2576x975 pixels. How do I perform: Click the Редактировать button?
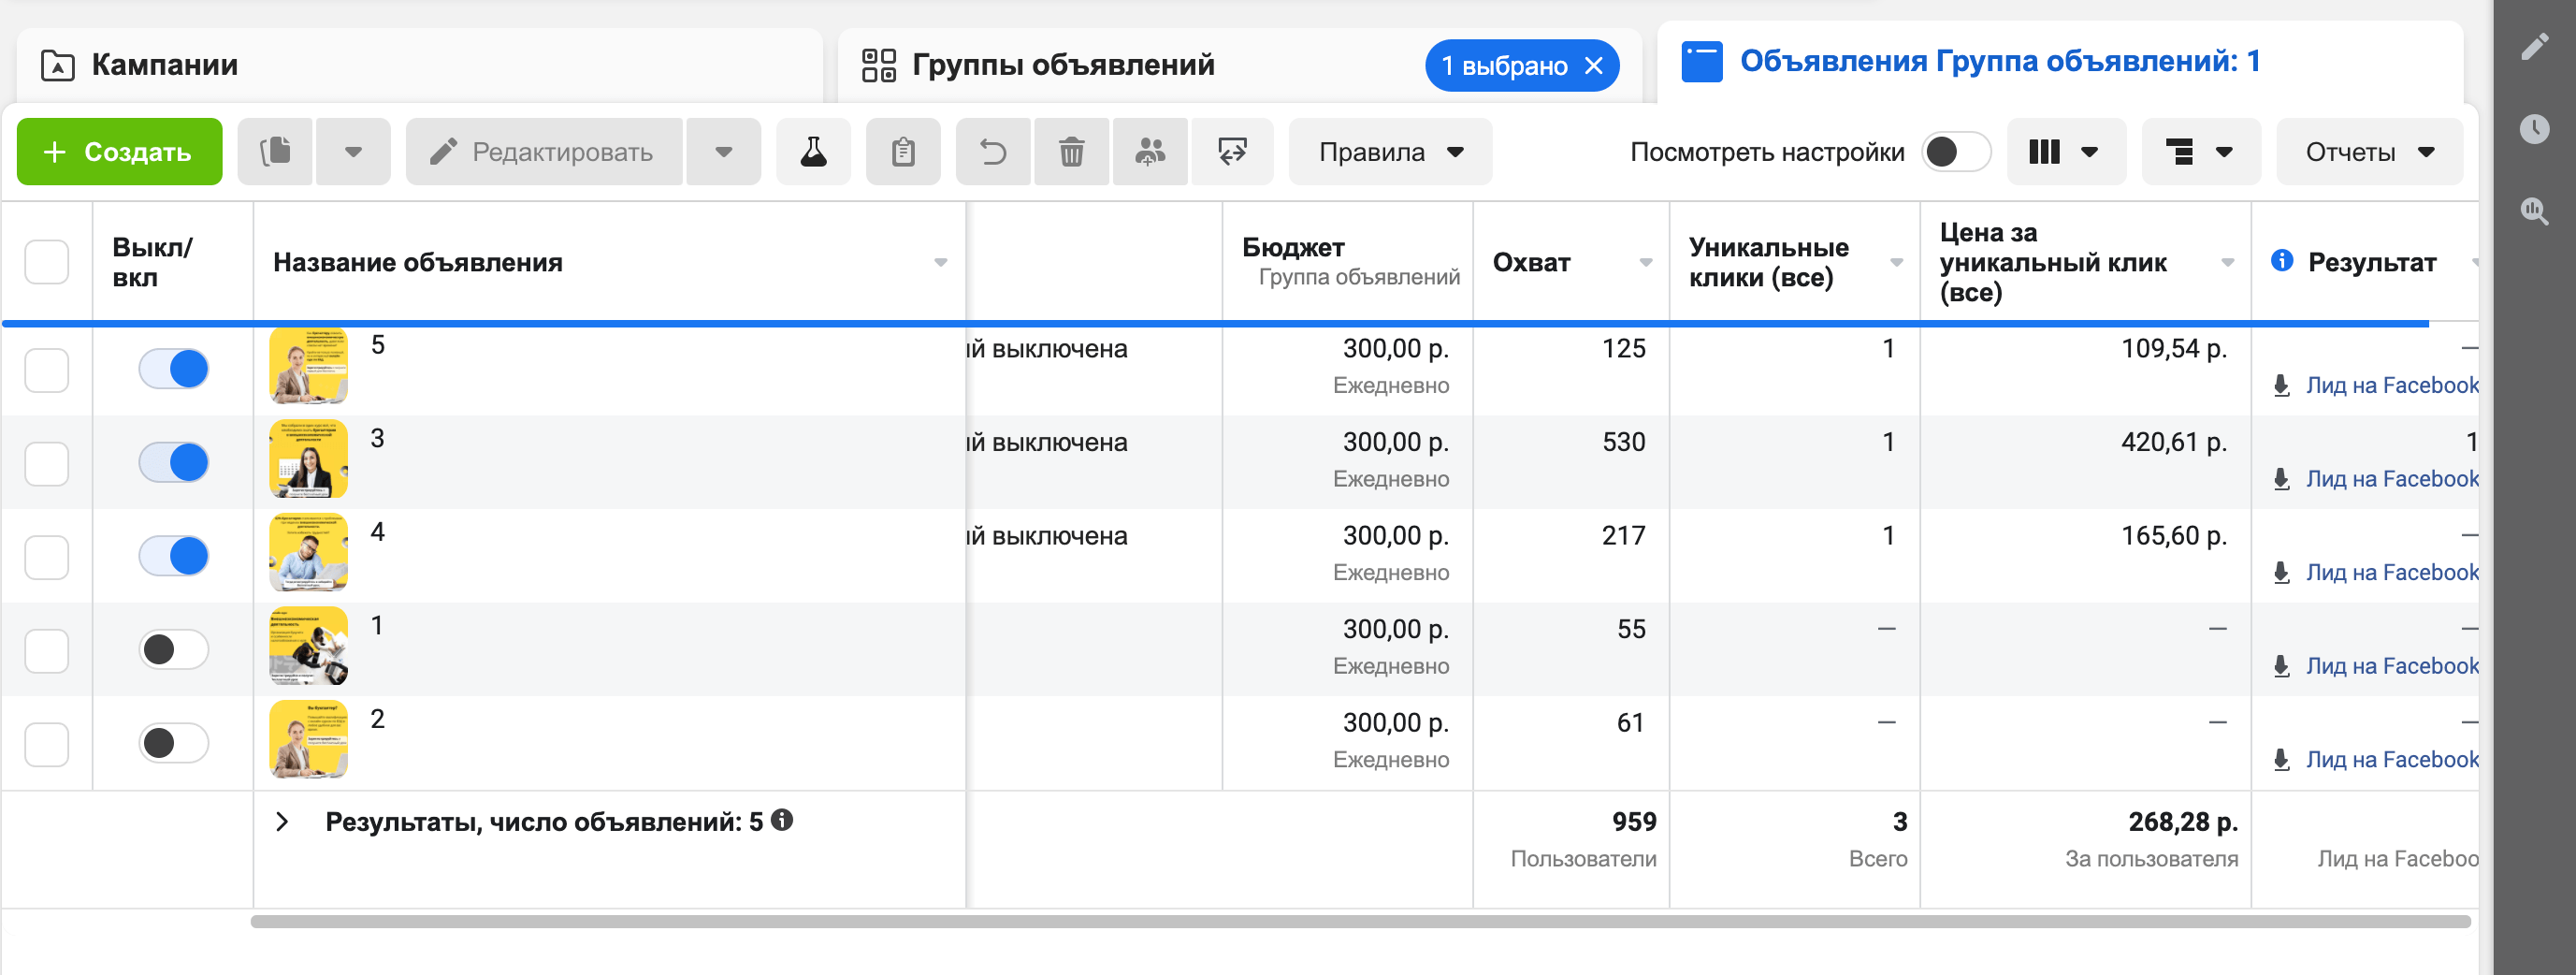click(544, 152)
